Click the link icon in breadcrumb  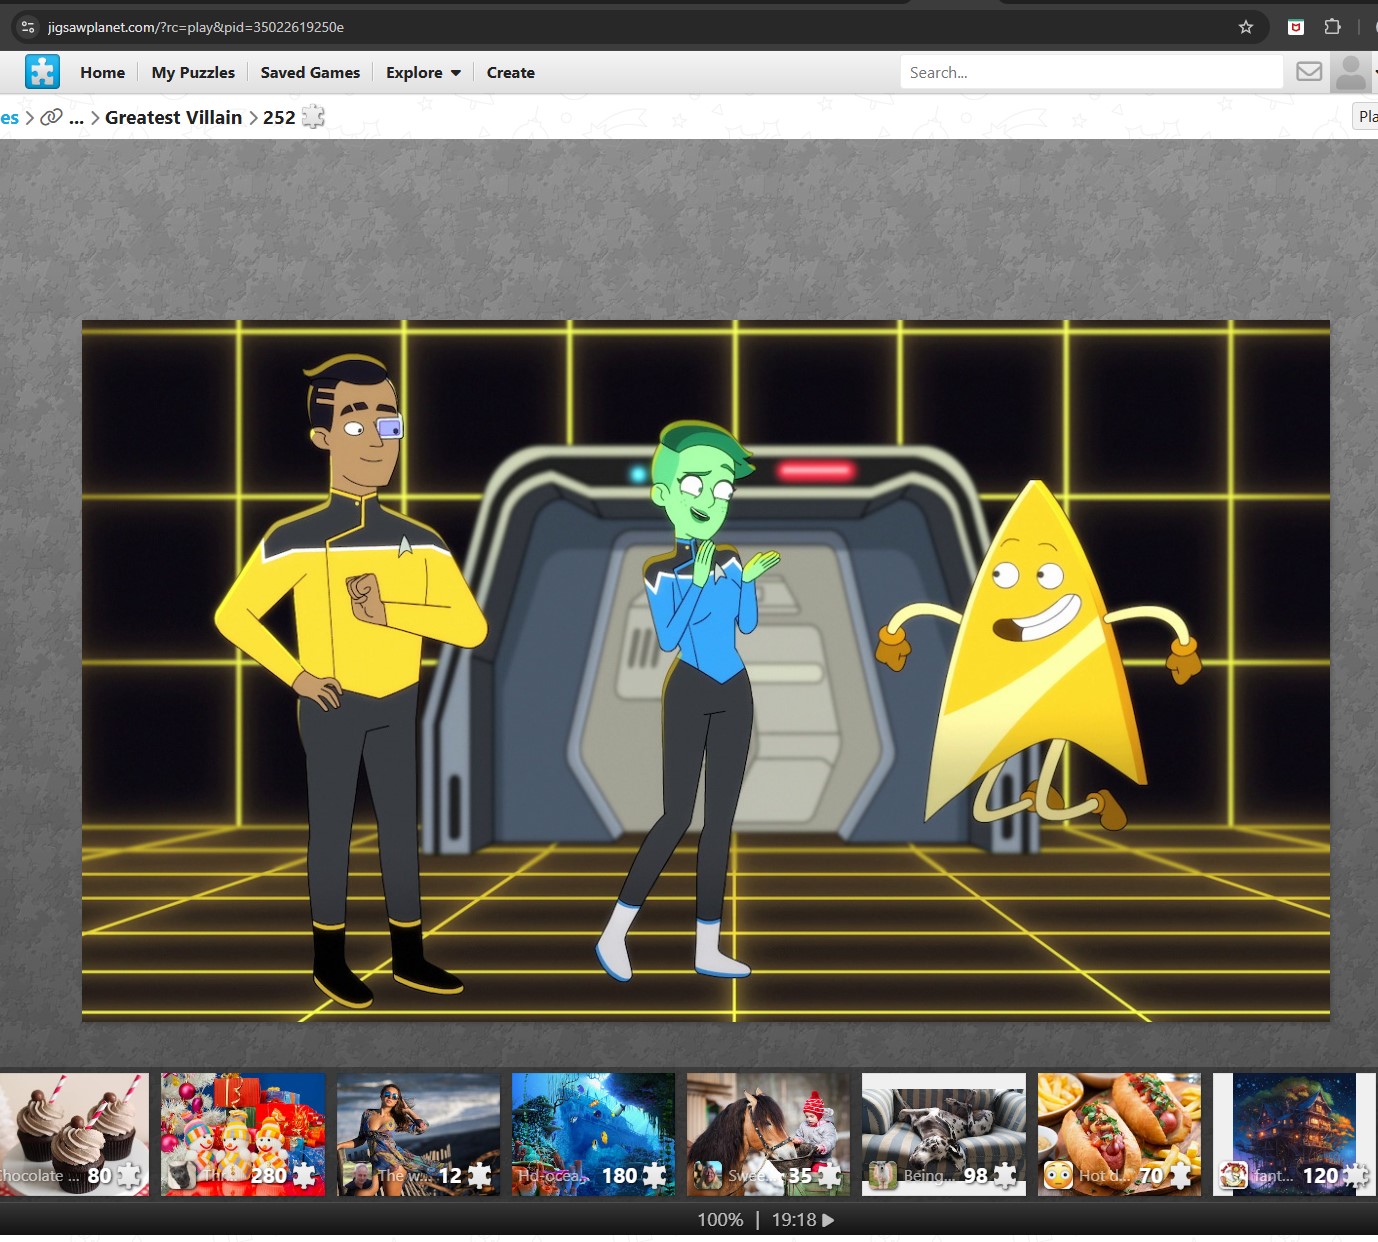point(51,117)
